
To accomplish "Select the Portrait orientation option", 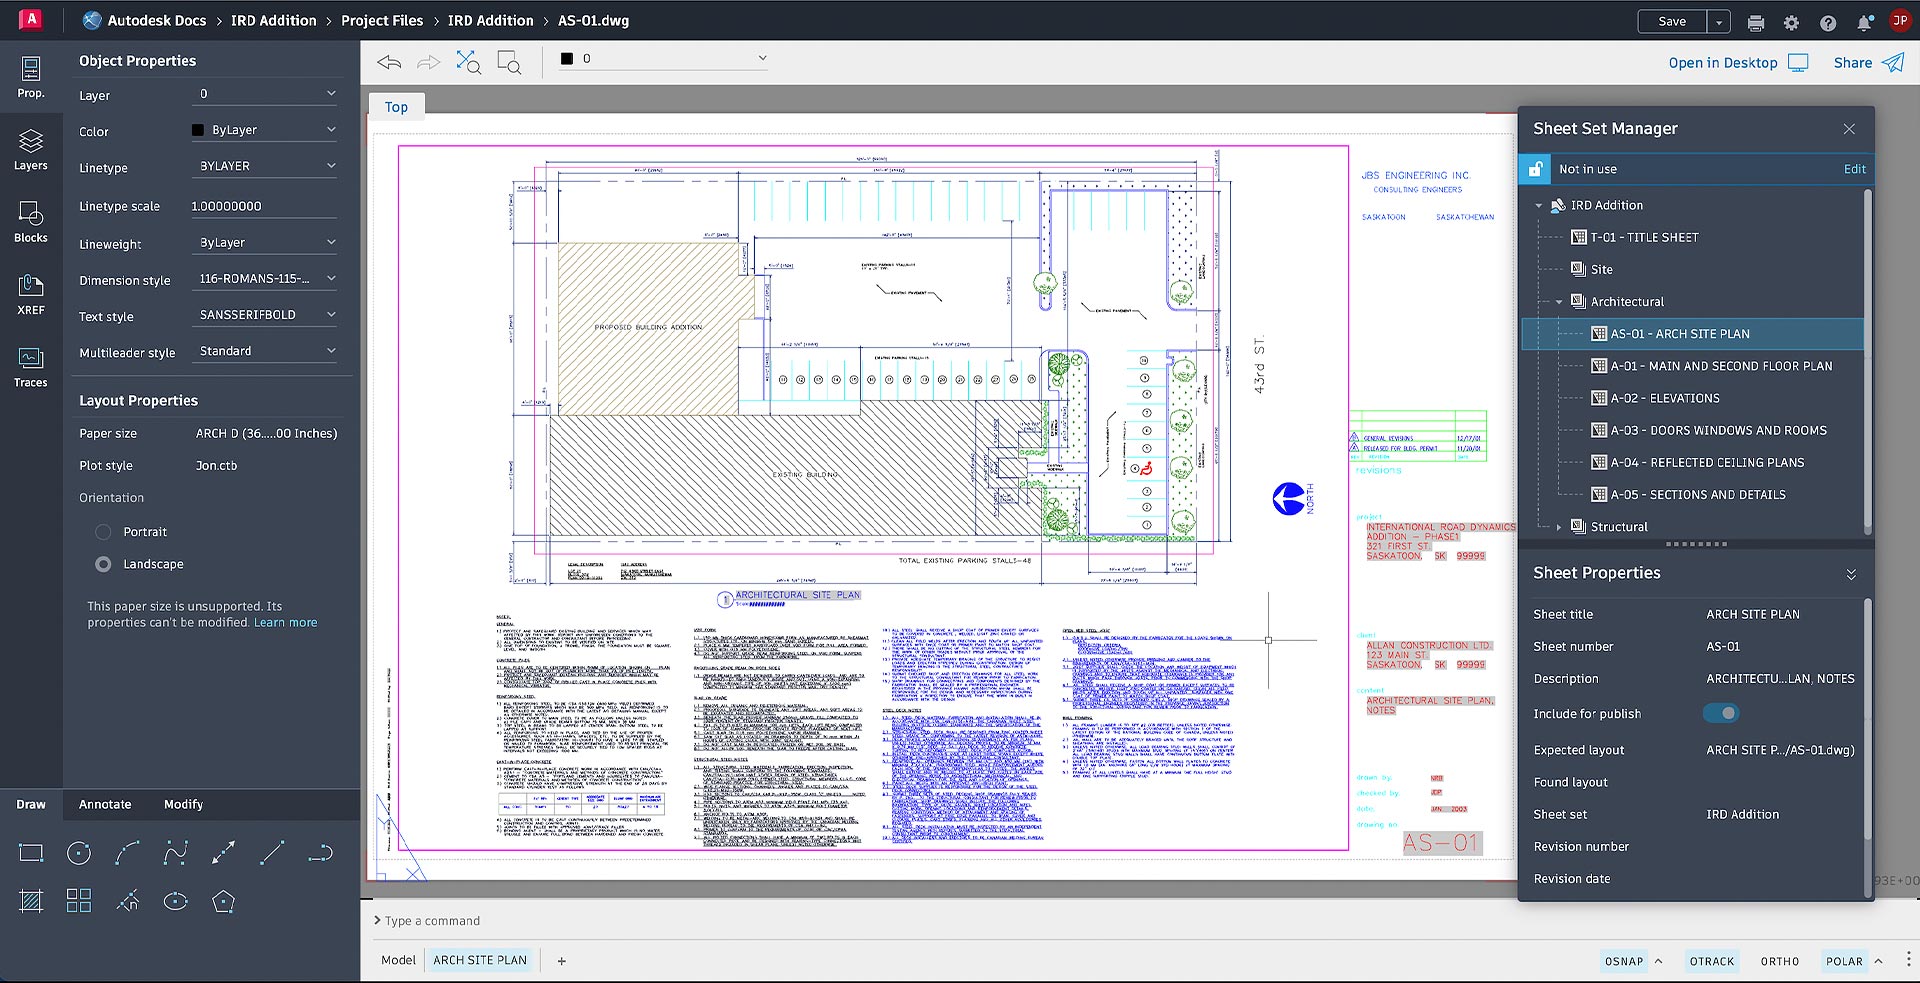I will click(x=103, y=532).
